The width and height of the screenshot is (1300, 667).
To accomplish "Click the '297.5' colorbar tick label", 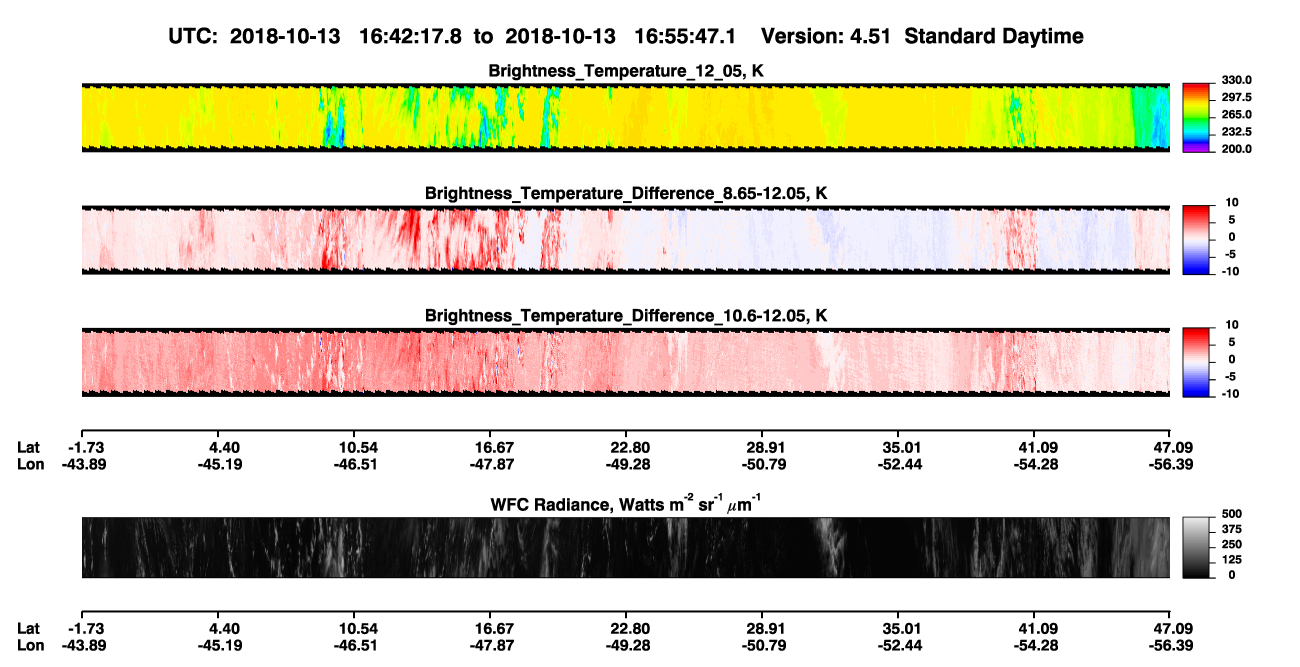I will coord(1235,97).
